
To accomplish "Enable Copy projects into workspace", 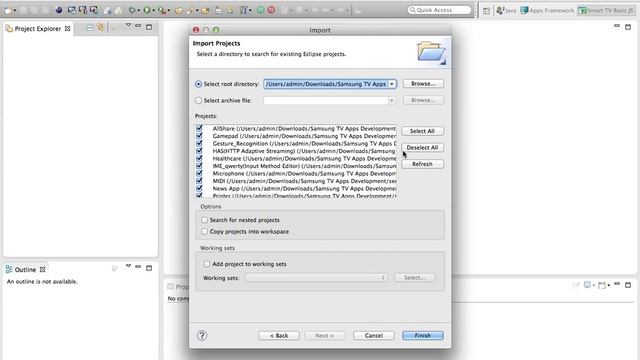I will [x=204, y=231].
